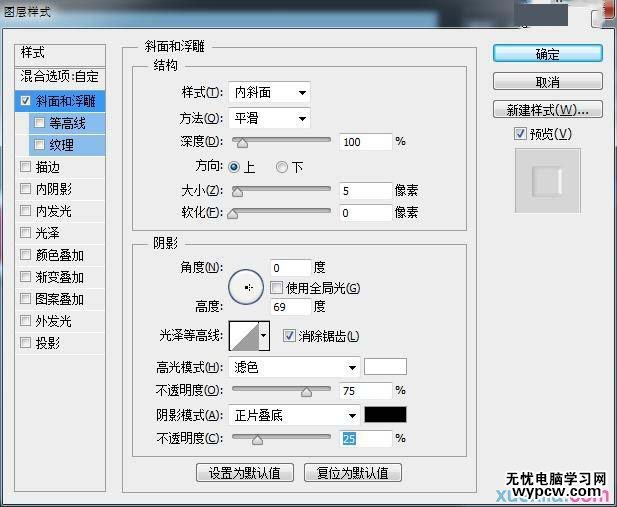Screen dimensions: 617x507
Task: Click the white highlight color swatch
Action: pyautogui.click(x=385, y=367)
